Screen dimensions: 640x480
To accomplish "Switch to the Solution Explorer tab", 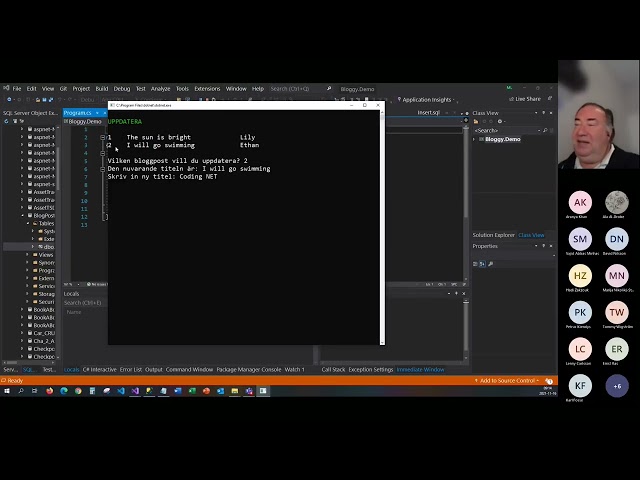I will tap(494, 235).
